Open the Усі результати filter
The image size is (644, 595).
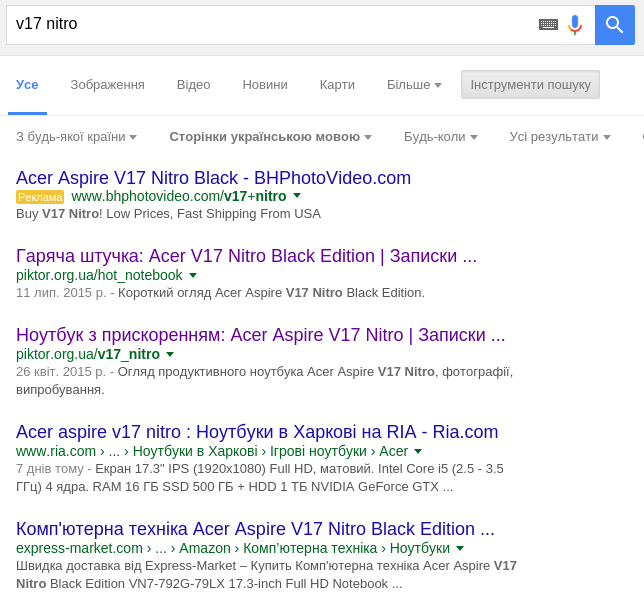coord(560,137)
